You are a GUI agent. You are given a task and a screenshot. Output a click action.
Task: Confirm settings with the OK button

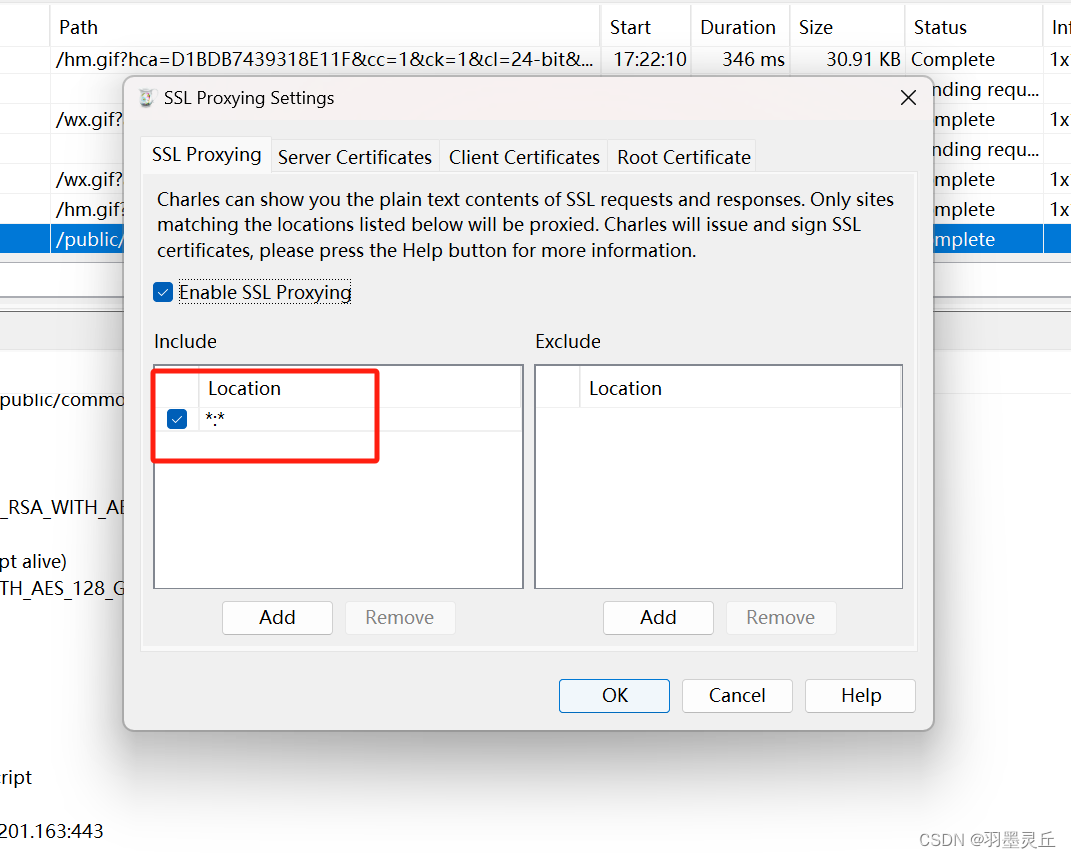click(x=614, y=695)
